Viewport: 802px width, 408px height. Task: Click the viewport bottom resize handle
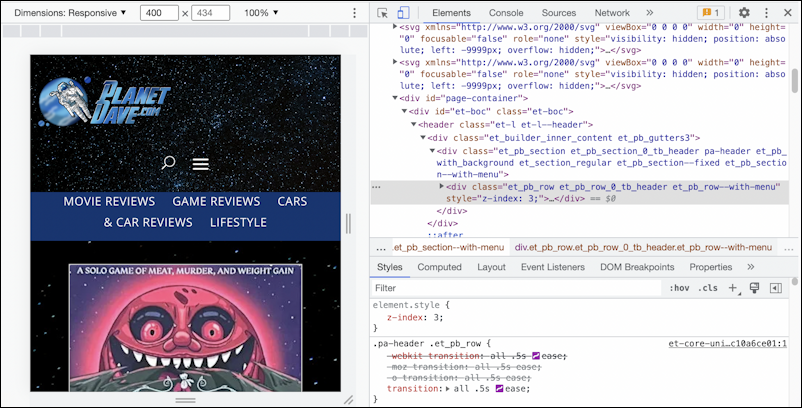pyautogui.click(x=185, y=400)
